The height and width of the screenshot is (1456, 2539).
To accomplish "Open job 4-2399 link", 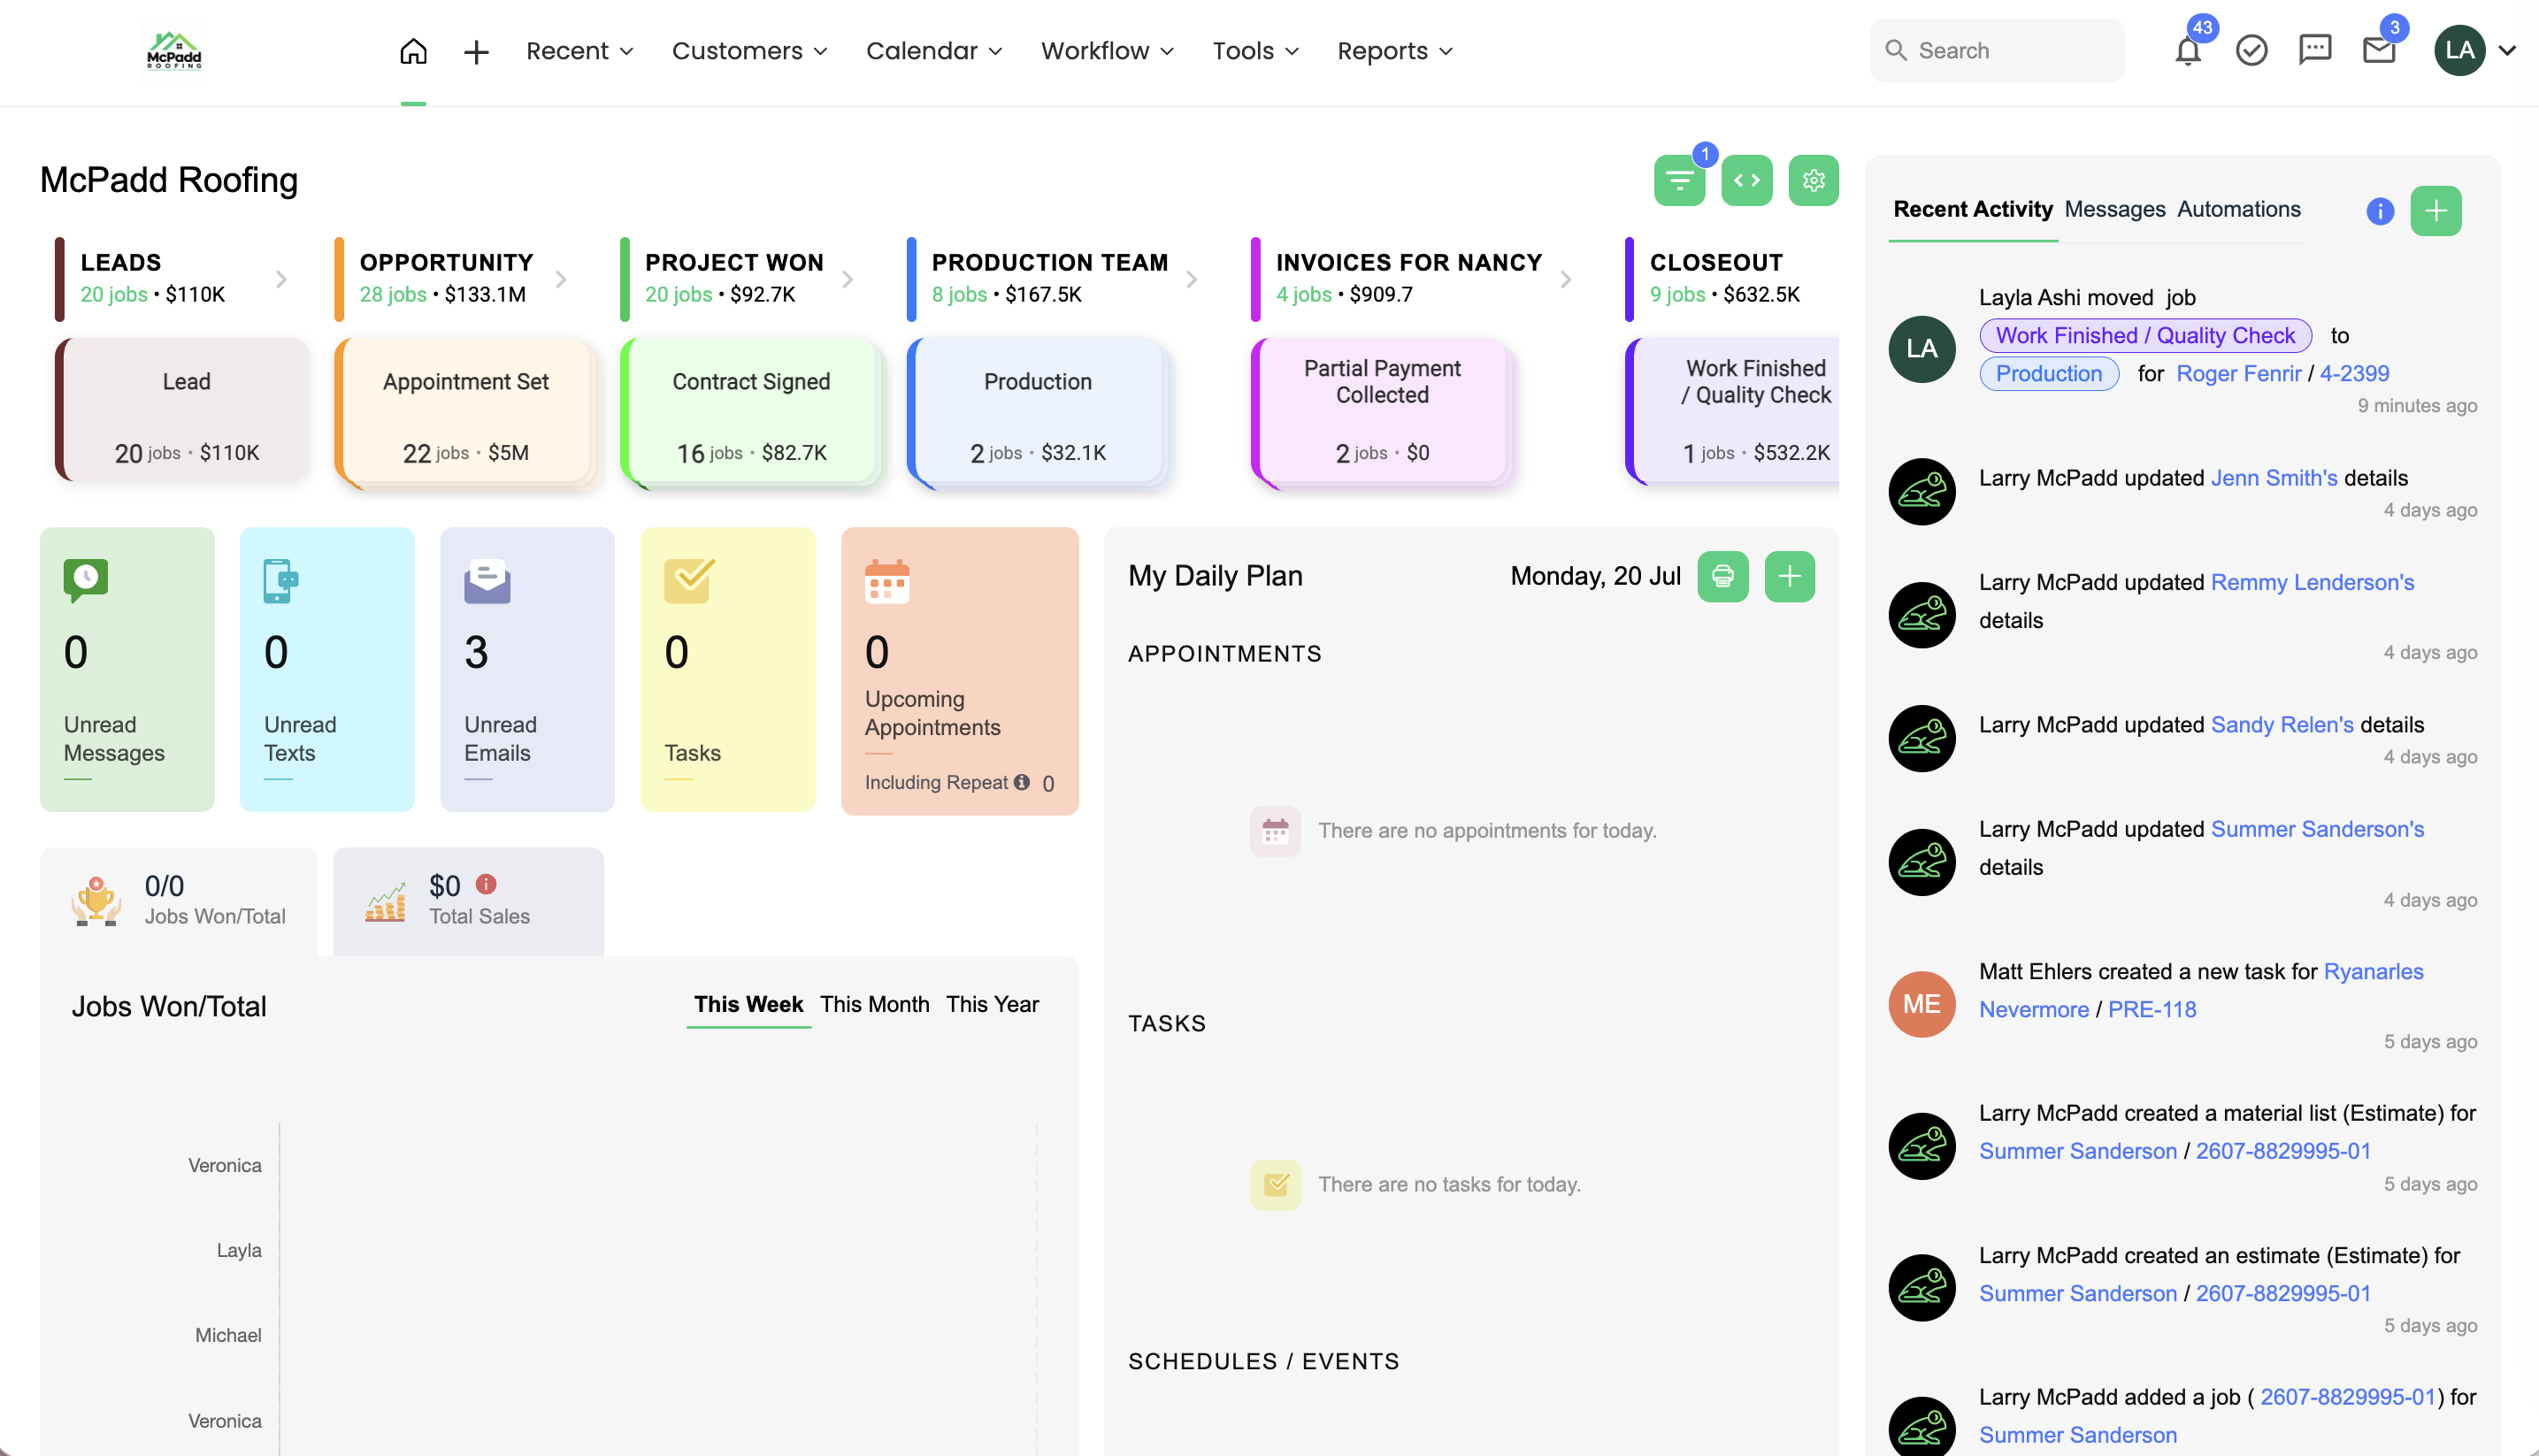I will point(2354,373).
